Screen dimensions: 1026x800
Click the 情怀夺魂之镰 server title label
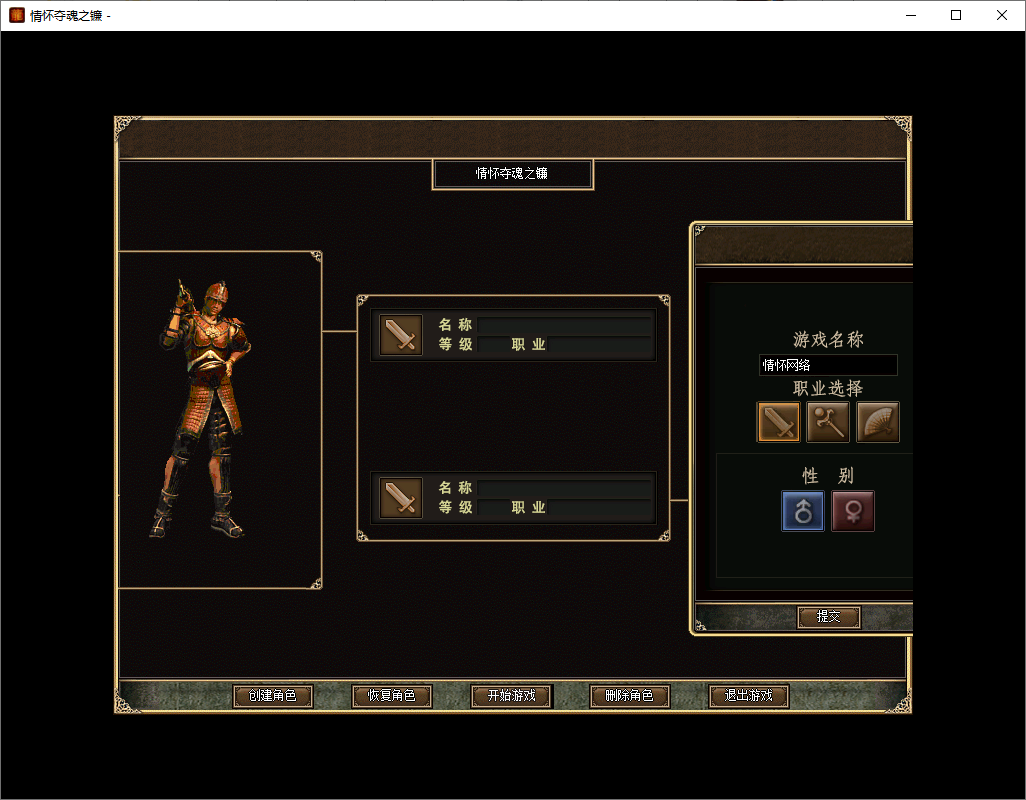tap(512, 173)
